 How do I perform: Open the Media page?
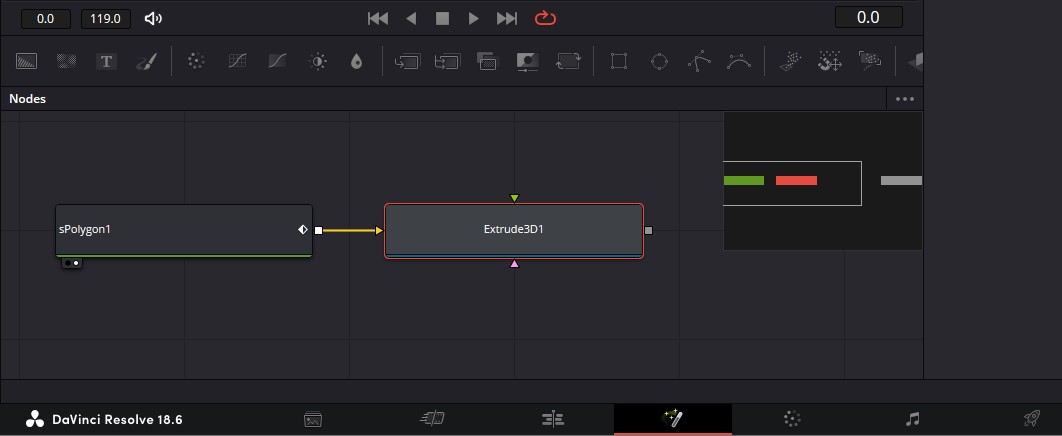point(313,419)
